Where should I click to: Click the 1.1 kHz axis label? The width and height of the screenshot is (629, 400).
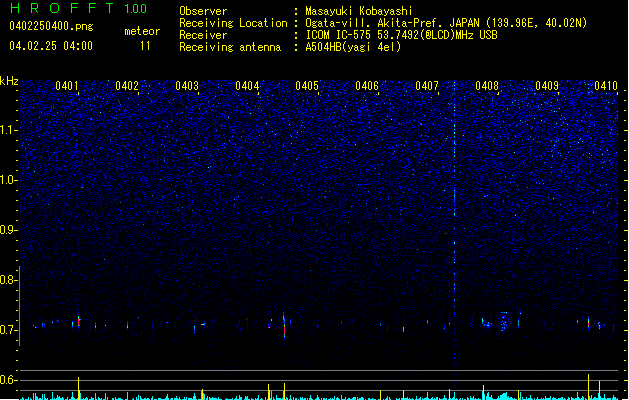pos(9,130)
